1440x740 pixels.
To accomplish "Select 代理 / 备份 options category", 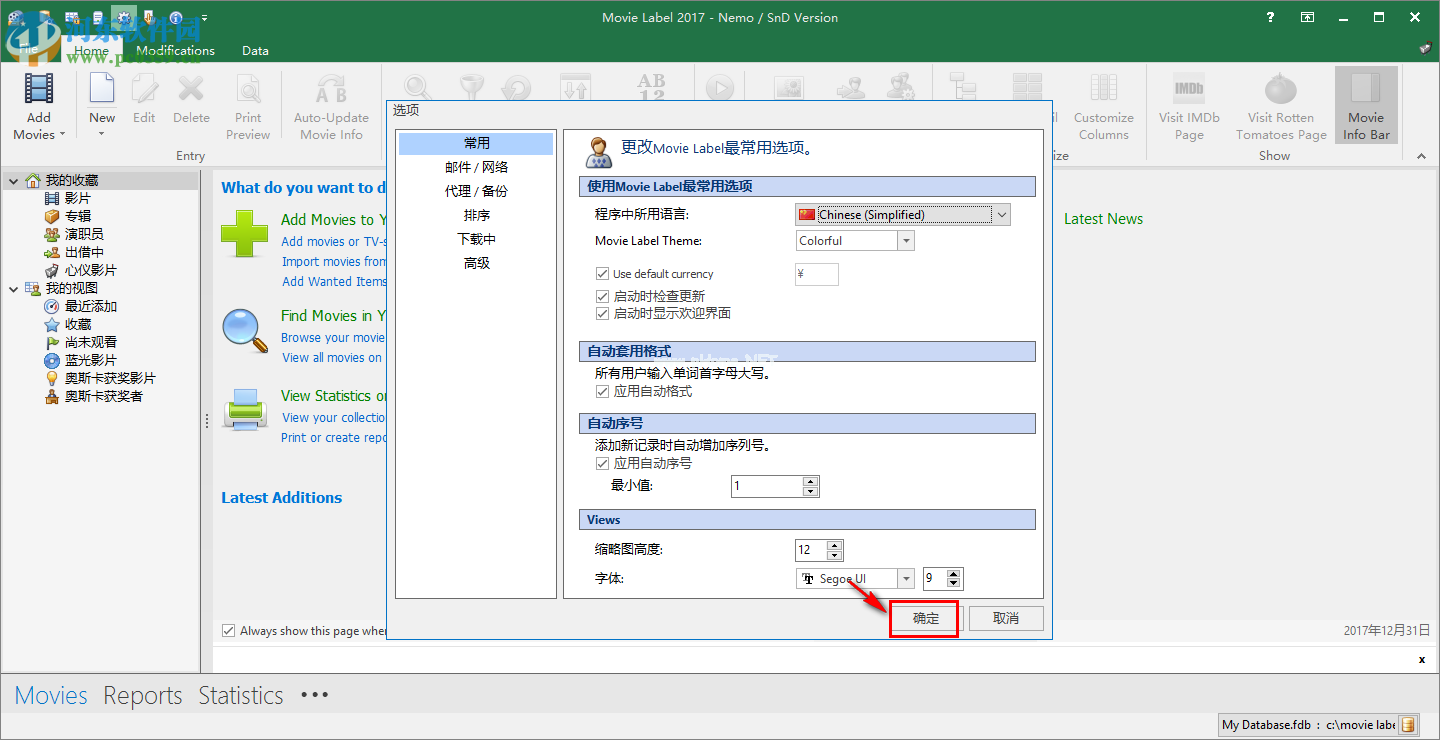I will [x=477, y=191].
